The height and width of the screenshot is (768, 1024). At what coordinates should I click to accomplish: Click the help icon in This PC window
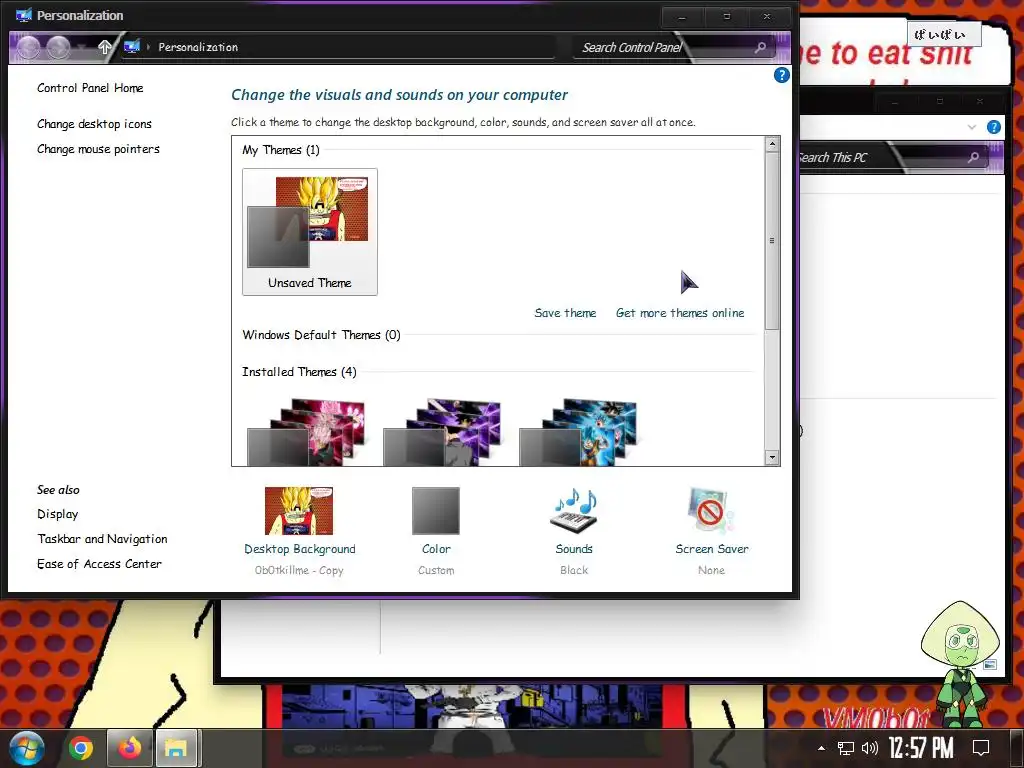(x=993, y=127)
